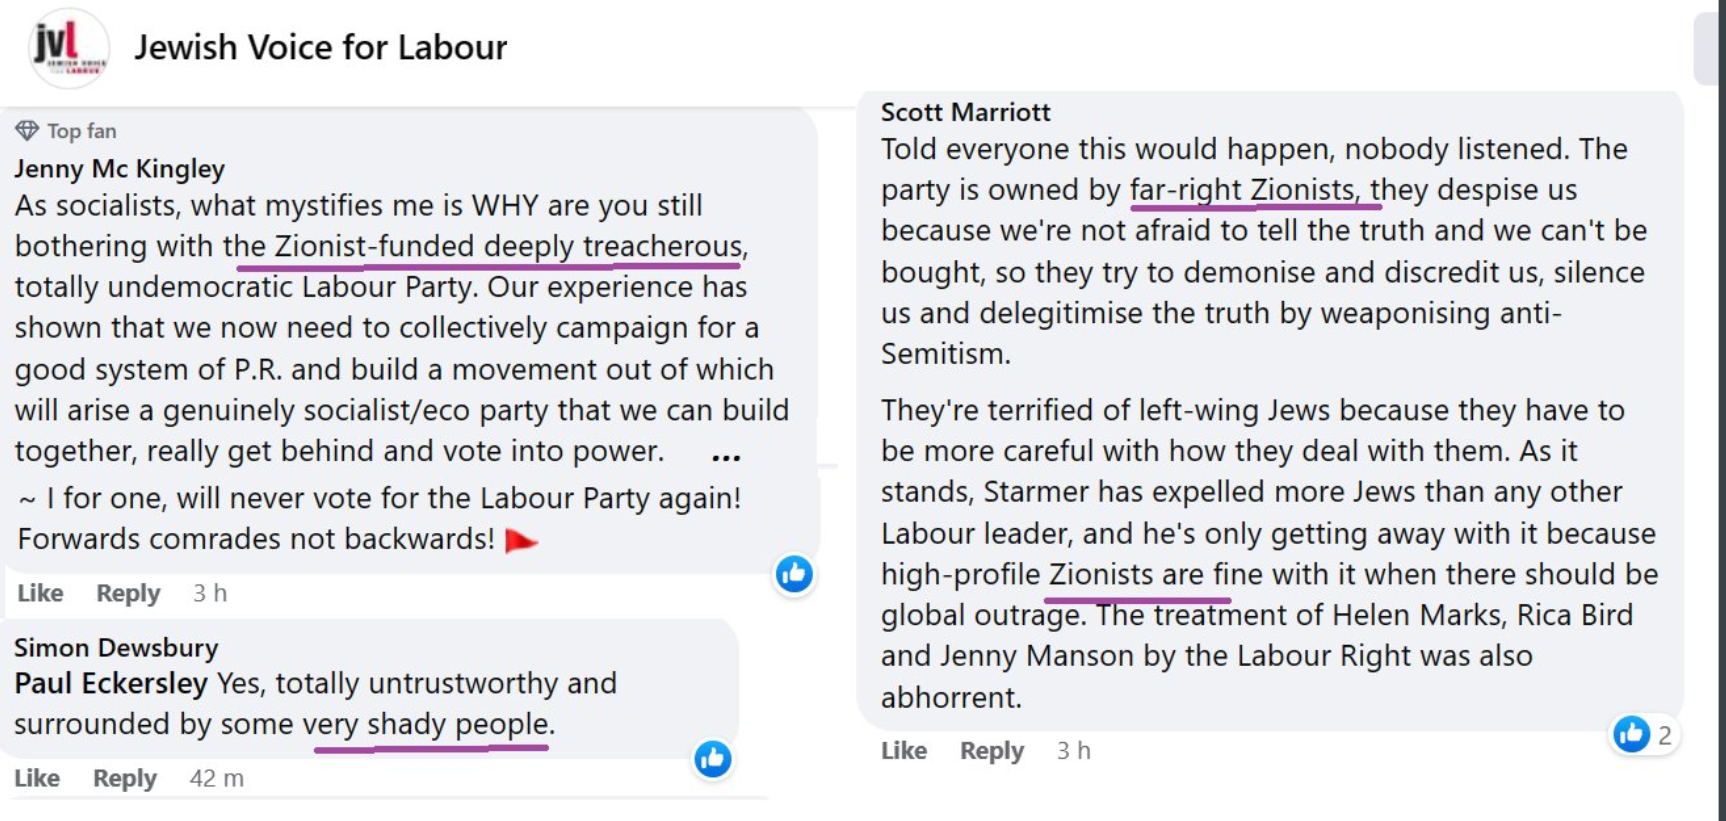Open the Jewish Voice for Labour page
This screenshot has height=821, width=1726.
tap(320, 47)
